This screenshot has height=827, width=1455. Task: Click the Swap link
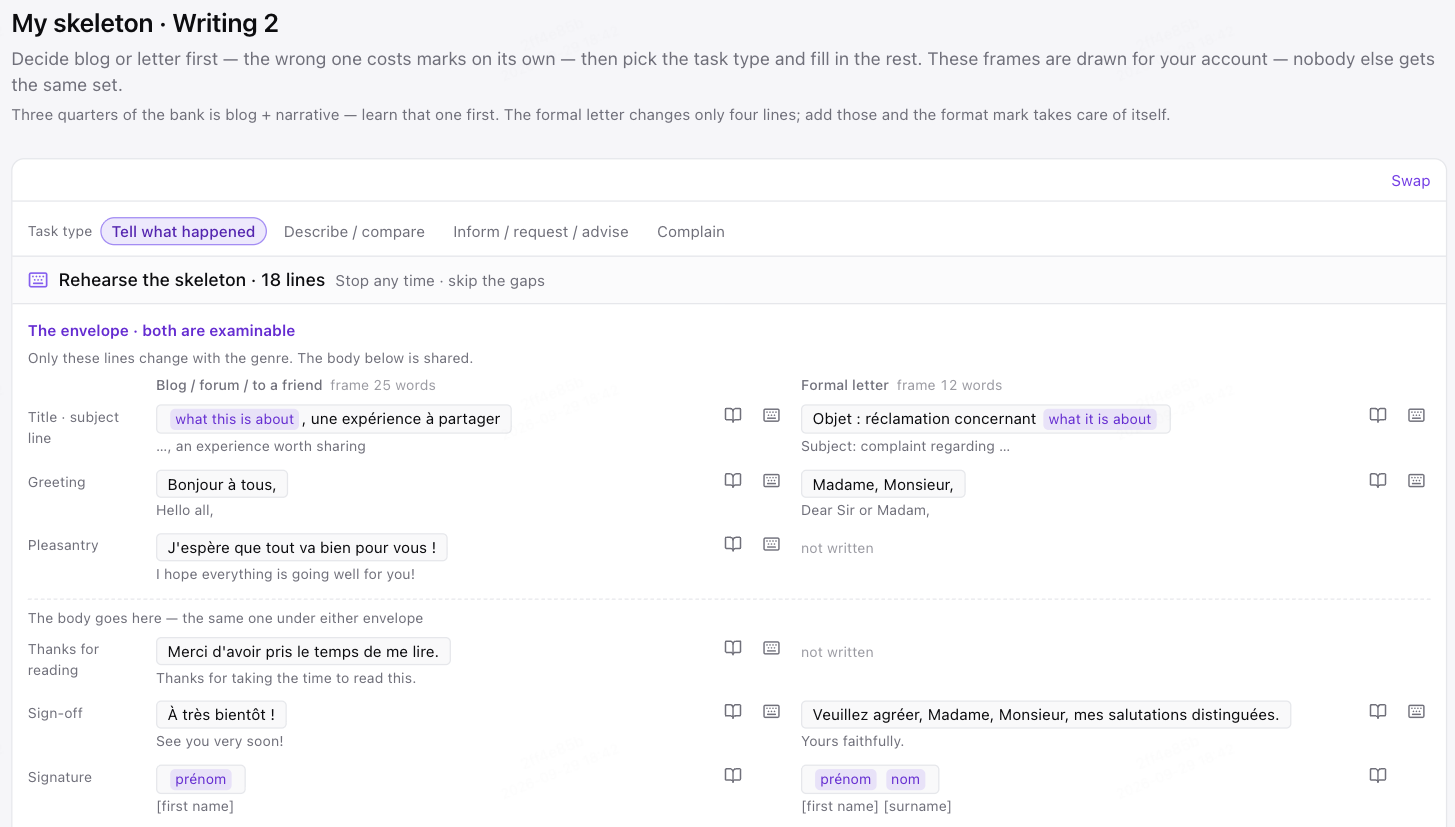1411,181
